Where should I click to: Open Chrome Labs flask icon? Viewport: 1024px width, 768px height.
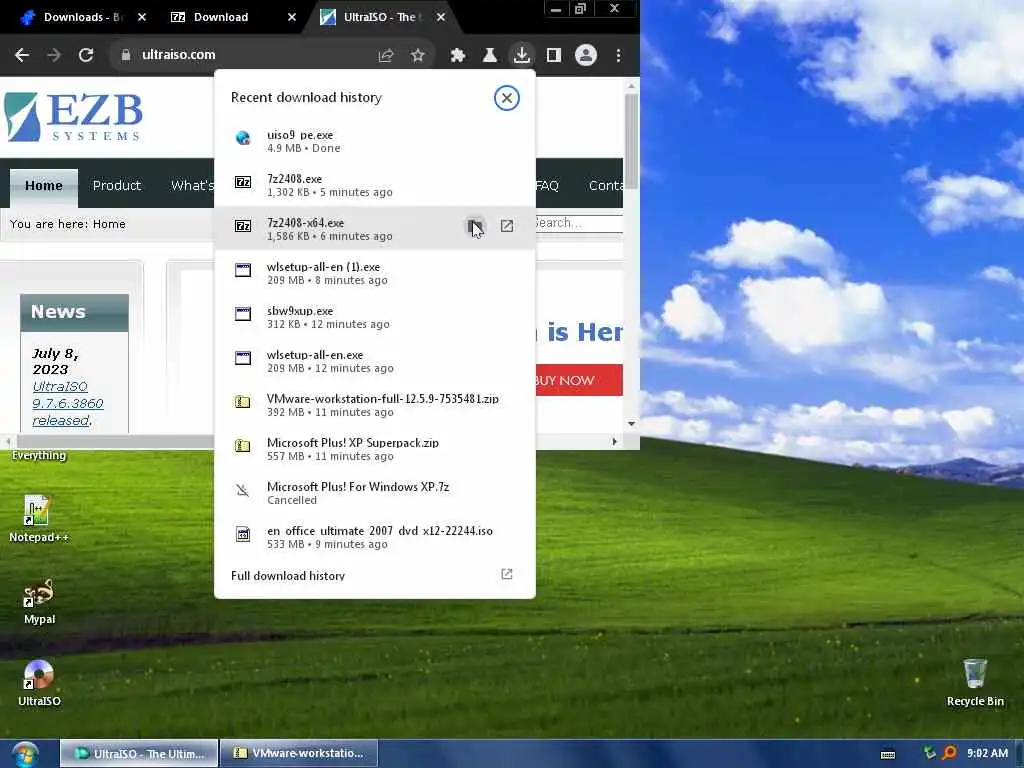point(489,56)
